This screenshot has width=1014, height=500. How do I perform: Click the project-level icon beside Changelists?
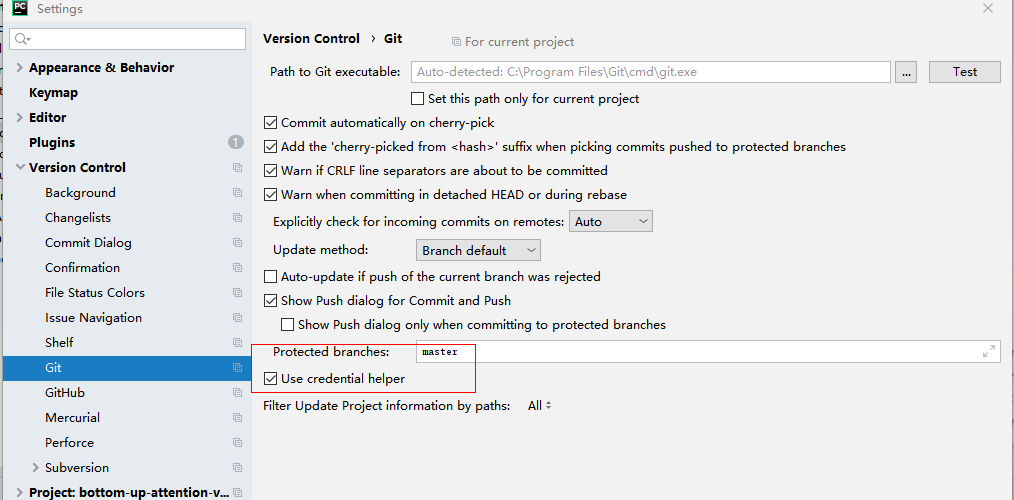237,218
